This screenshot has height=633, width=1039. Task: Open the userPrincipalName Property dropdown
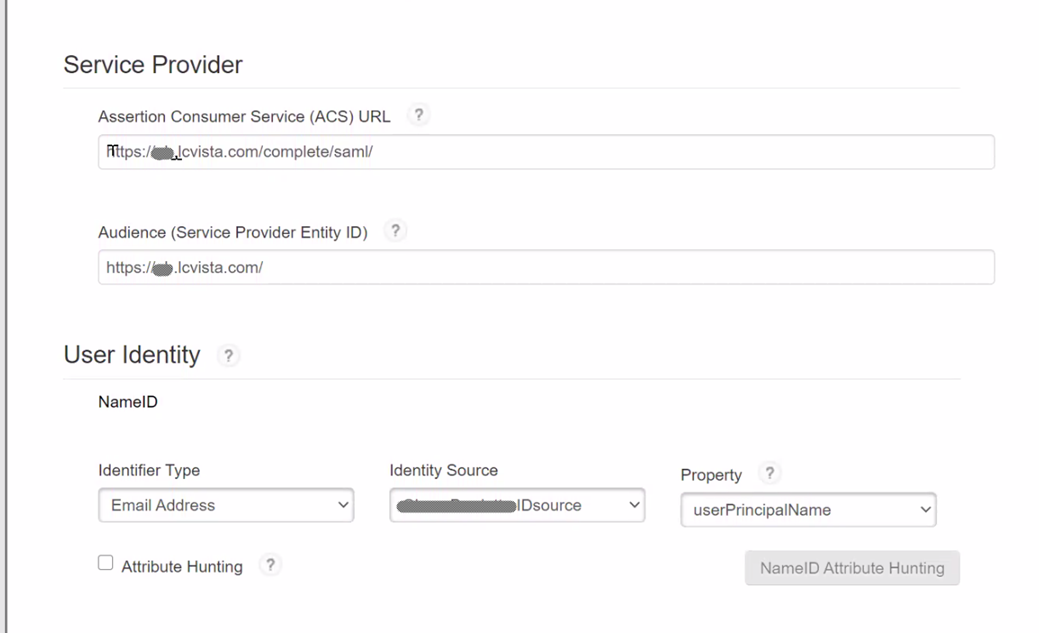[808, 510]
